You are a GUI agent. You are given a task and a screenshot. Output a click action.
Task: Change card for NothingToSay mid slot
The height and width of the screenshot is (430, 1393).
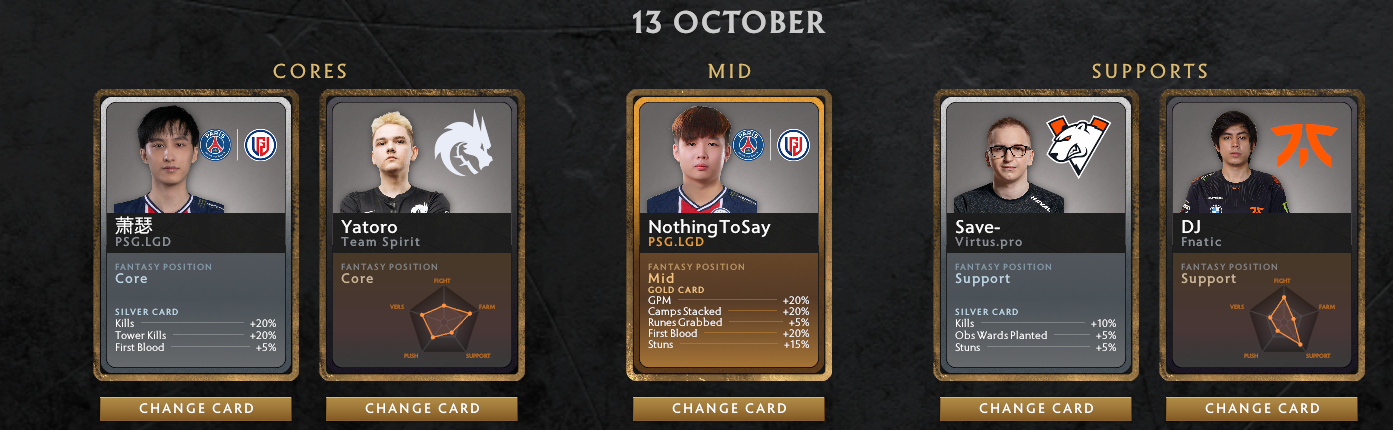coord(729,408)
